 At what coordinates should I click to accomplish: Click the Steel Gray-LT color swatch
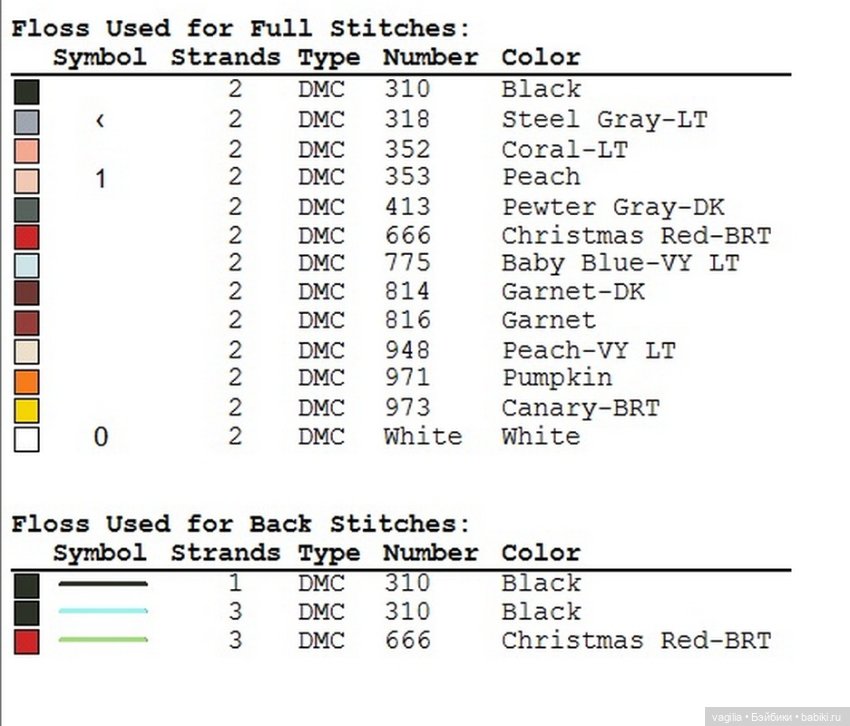click(27, 122)
